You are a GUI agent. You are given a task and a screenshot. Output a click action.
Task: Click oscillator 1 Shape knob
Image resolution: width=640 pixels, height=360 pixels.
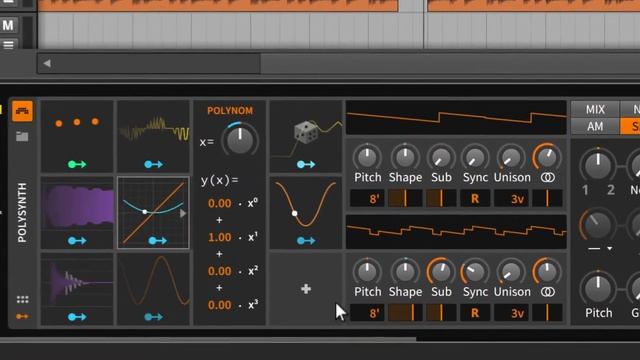click(x=405, y=157)
